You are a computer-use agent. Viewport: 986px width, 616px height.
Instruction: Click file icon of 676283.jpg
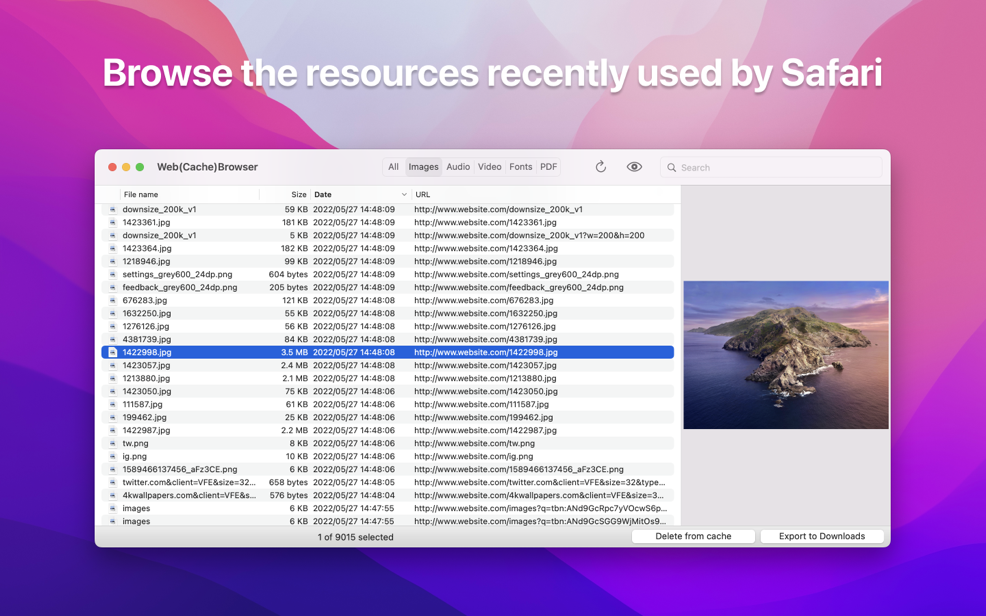[113, 300]
